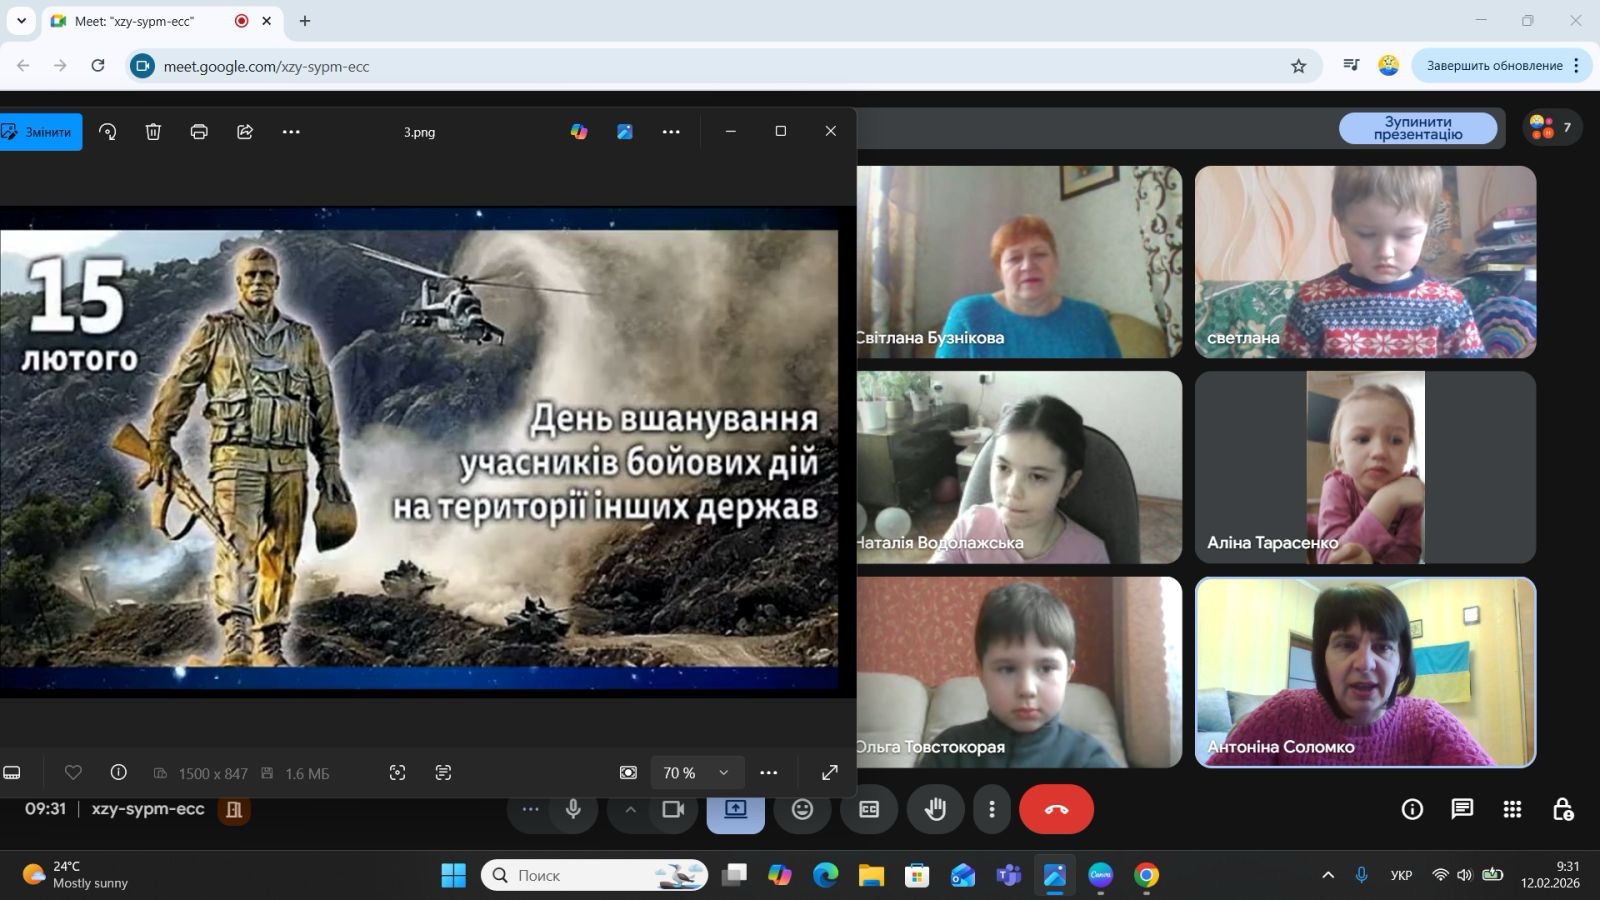Turn off the camera in Meet

pos(673,809)
